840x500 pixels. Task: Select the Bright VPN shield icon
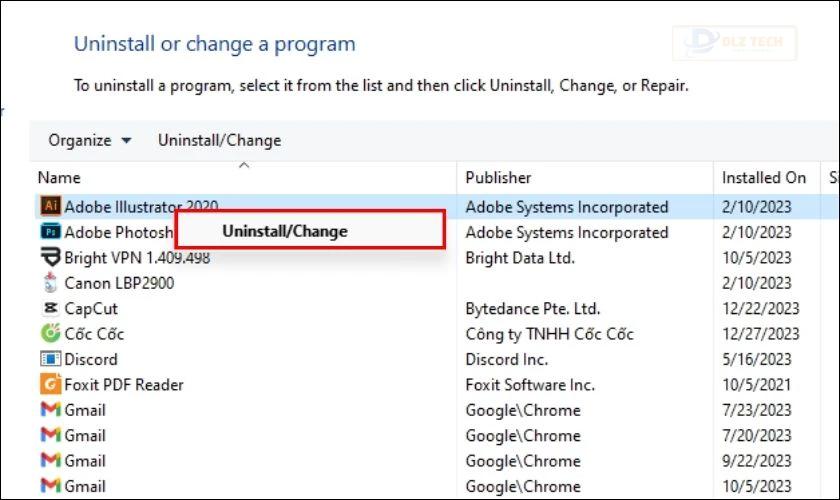point(50,257)
